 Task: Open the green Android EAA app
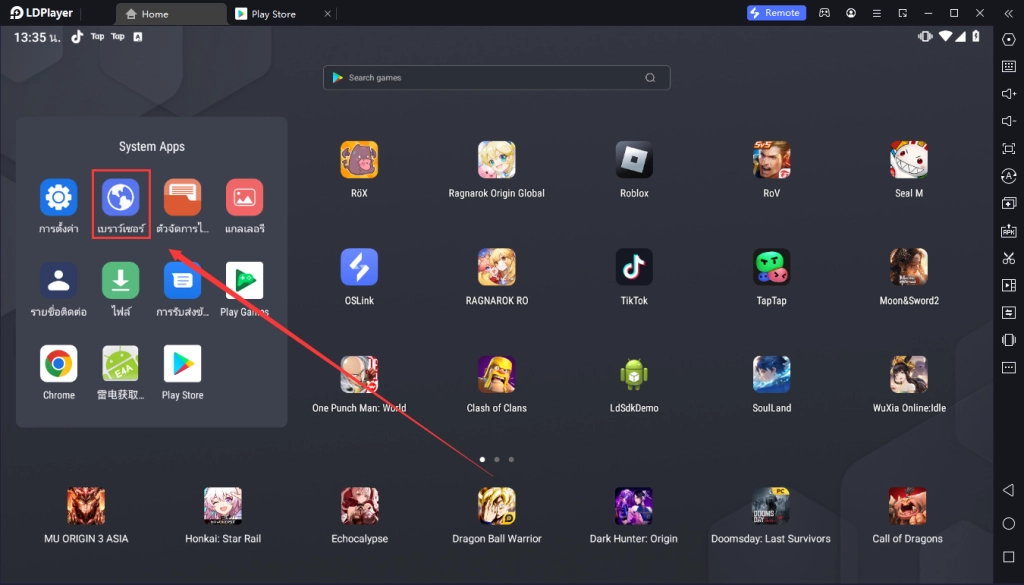pos(121,364)
